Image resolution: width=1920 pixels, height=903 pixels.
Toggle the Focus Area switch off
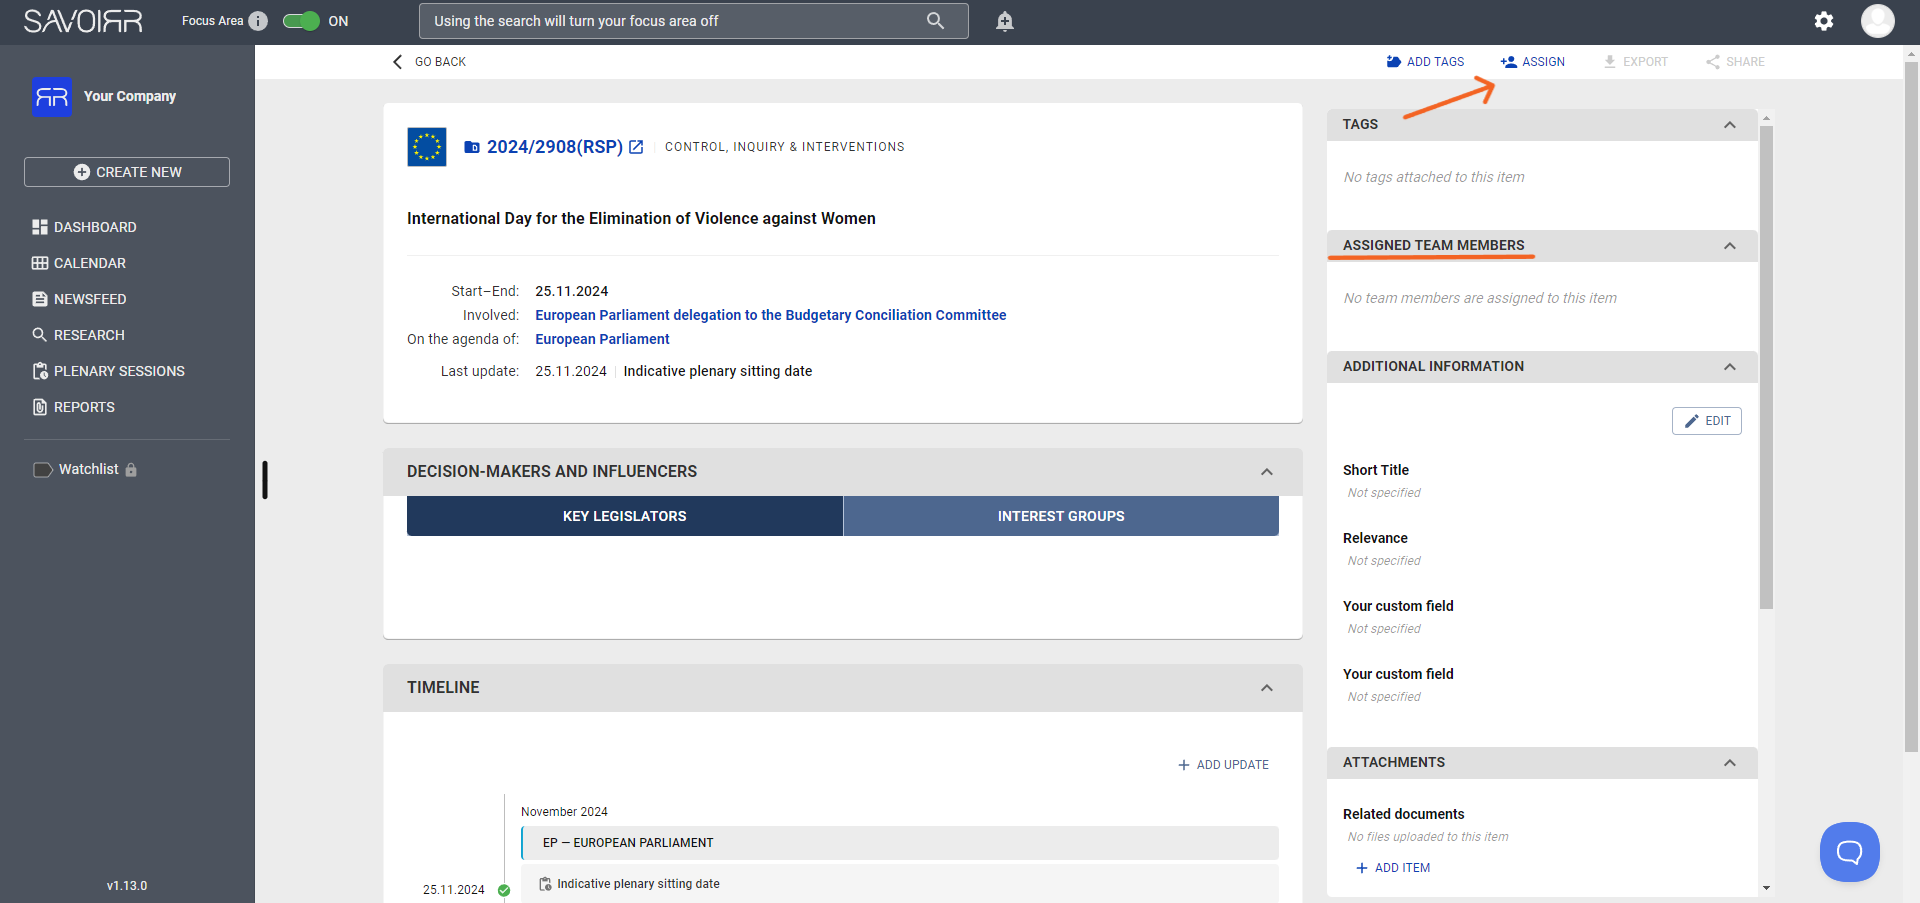click(x=301, y=21)
